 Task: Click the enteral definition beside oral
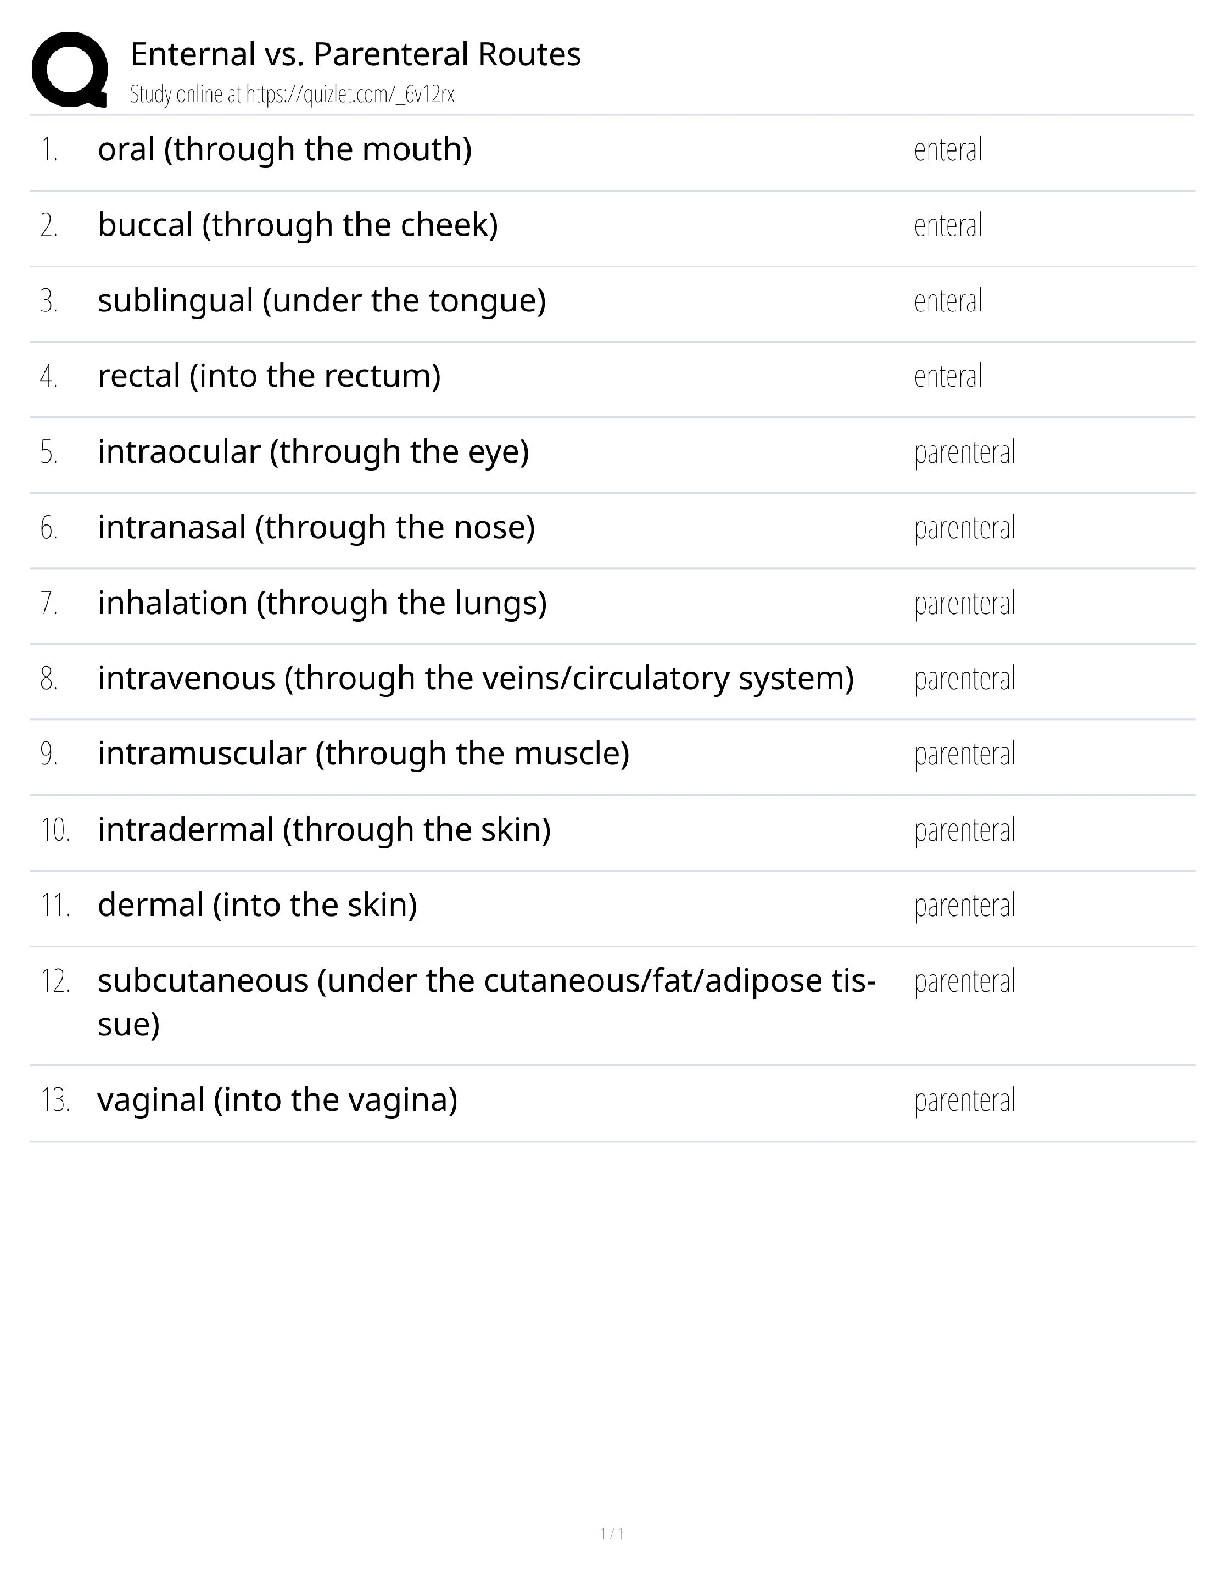pyautogui.click(x=948, y=150)
